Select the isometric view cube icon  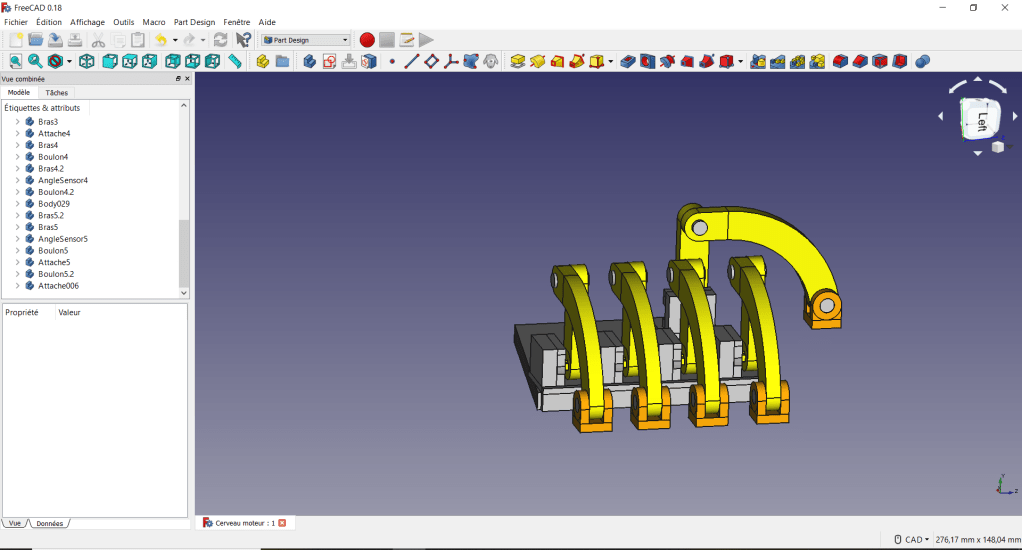(x=87, y=62)
